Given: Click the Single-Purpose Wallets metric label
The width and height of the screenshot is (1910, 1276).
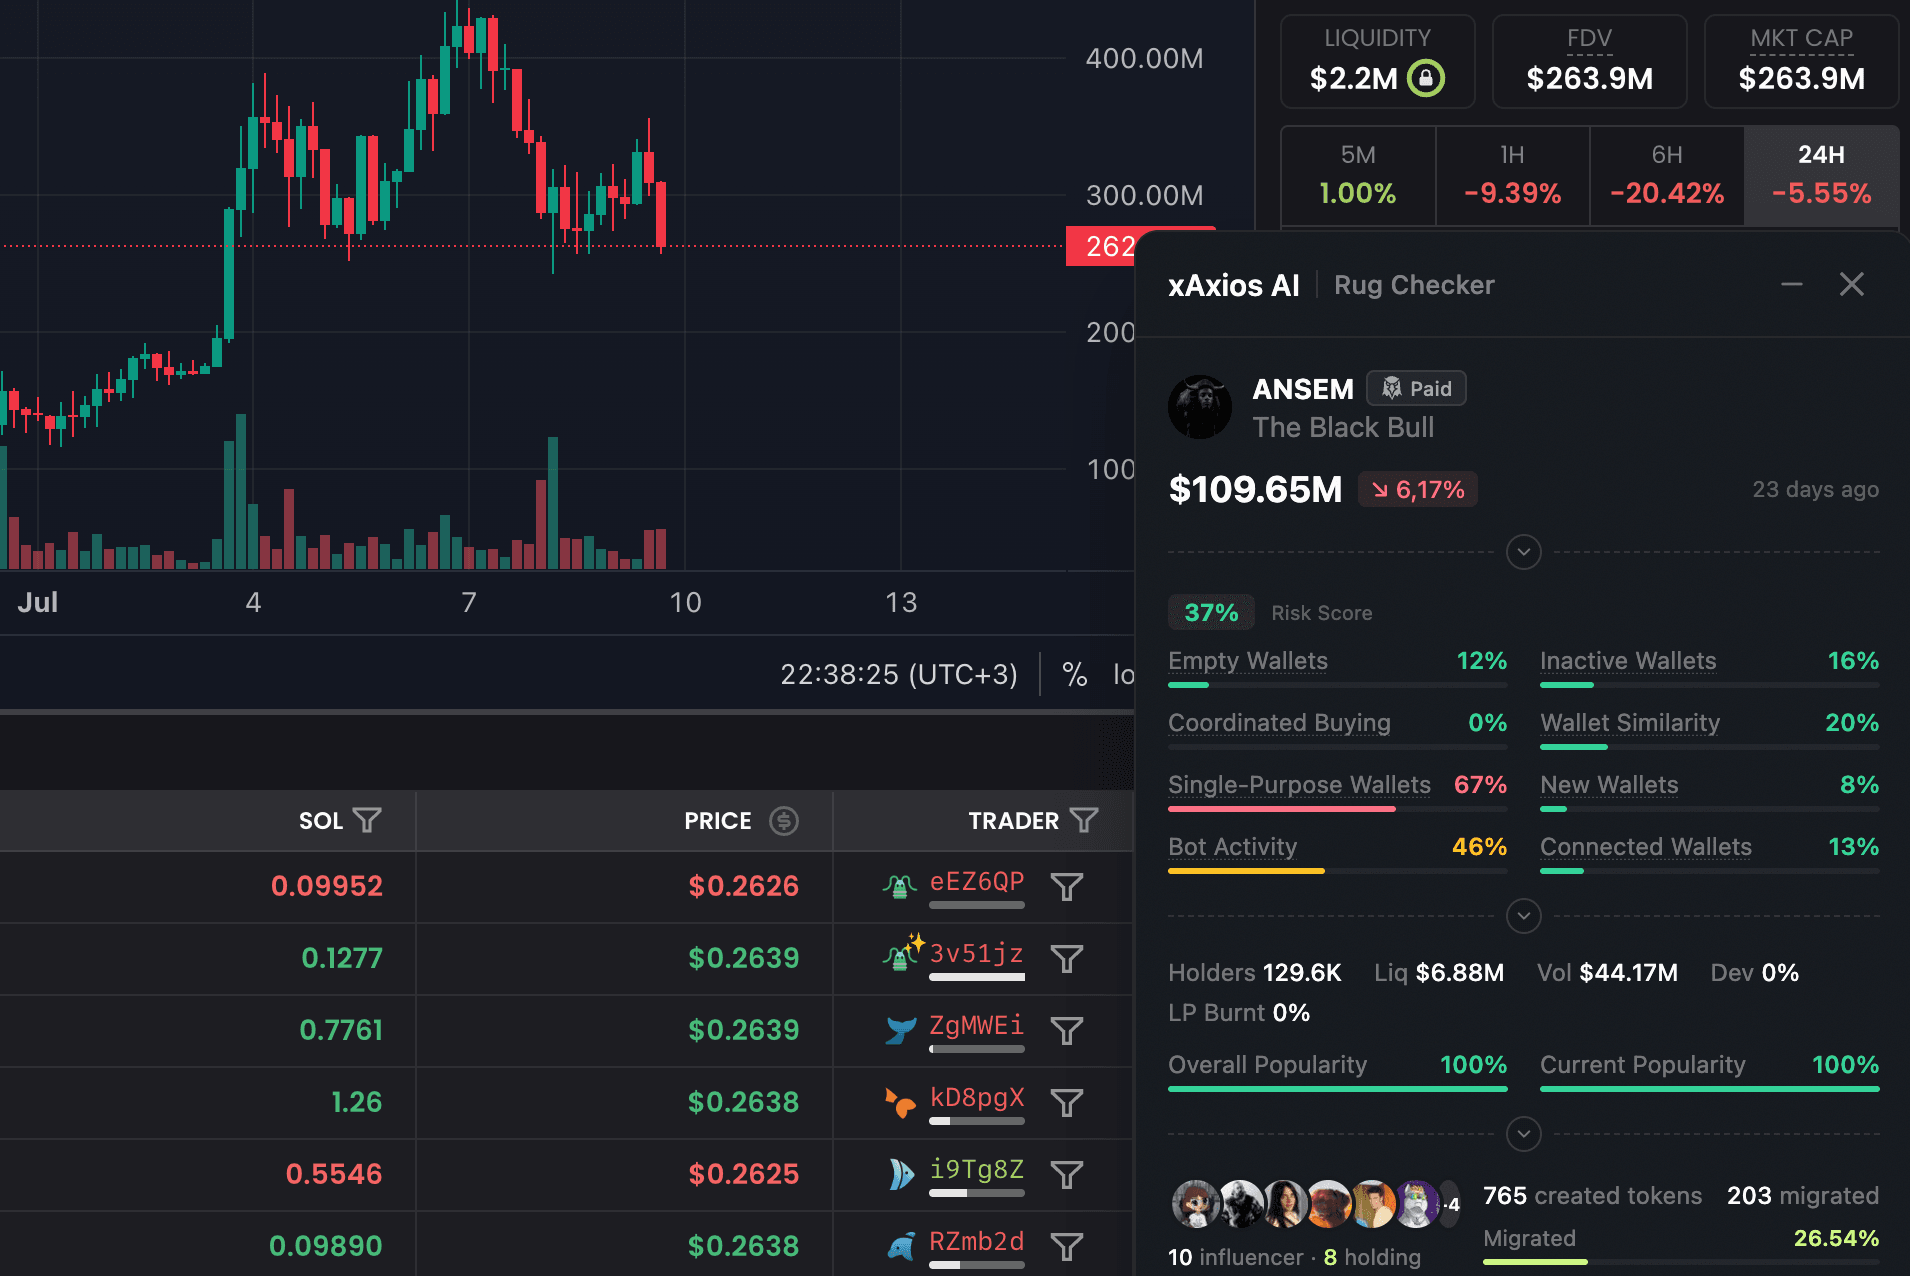Looking at the screenshot, I should click(1299, 785).
